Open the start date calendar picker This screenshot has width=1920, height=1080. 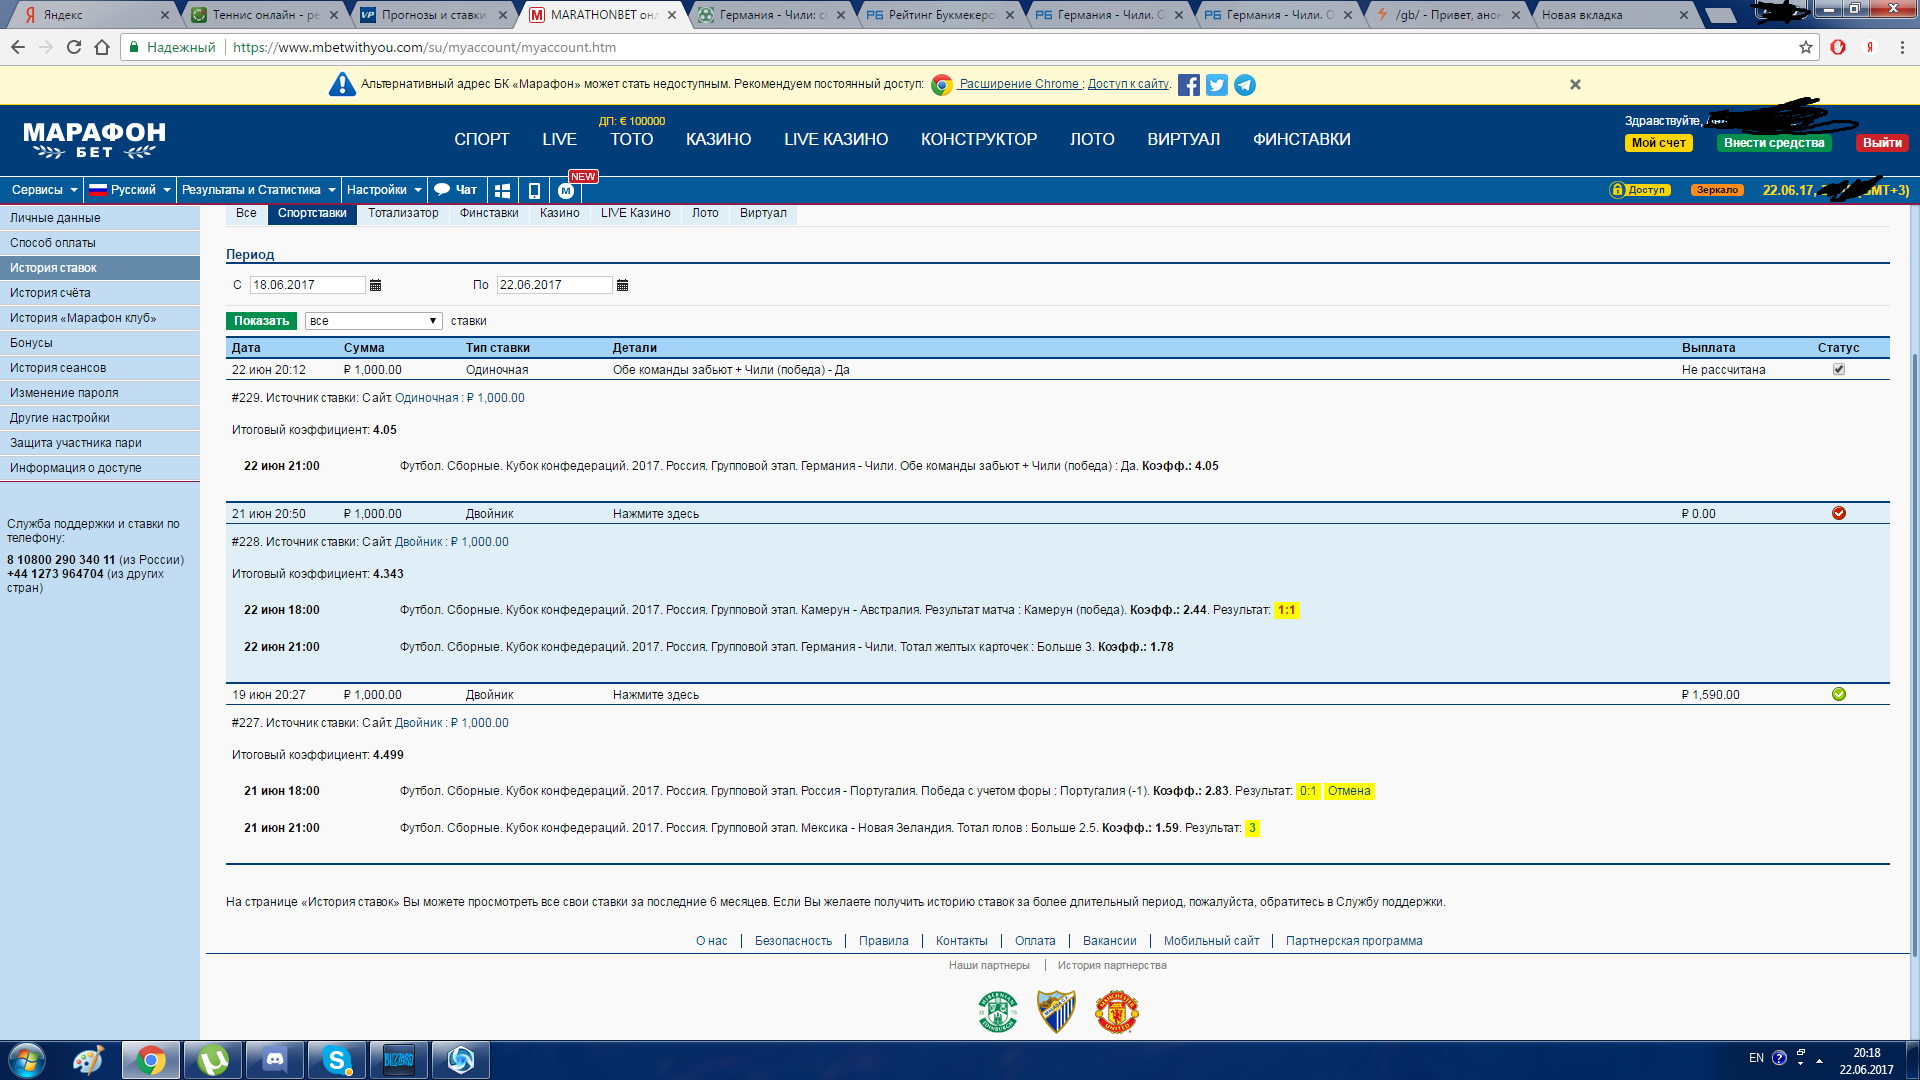(376, 285)
